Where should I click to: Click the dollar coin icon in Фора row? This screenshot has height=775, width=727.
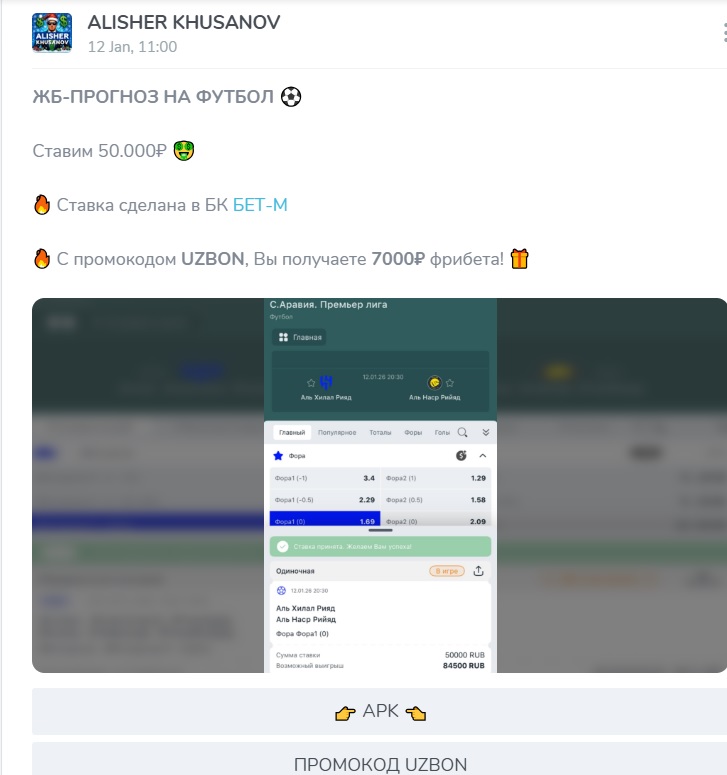(x=461, y=456)
